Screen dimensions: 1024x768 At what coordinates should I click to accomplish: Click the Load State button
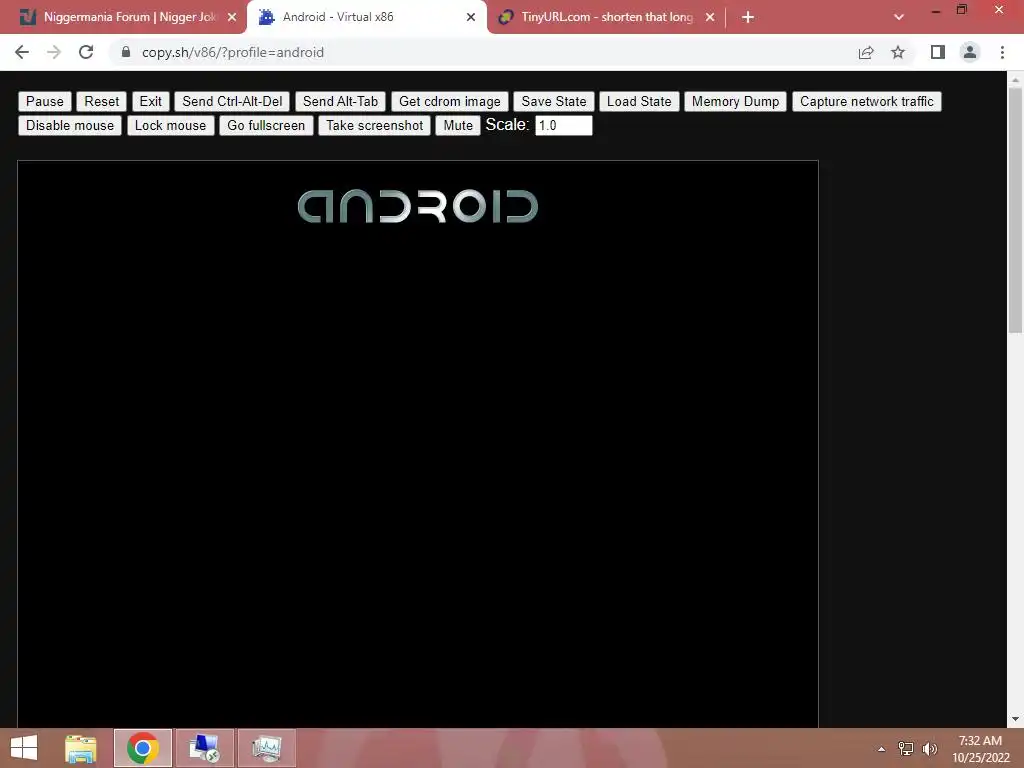coord(639,101)
